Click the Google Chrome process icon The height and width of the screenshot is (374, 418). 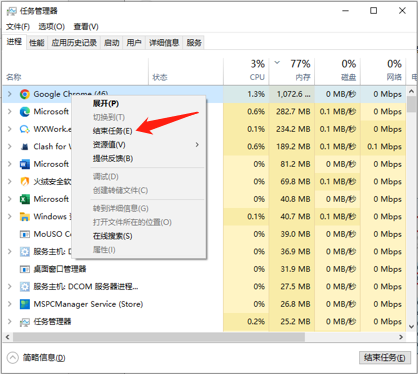(25, 94)
